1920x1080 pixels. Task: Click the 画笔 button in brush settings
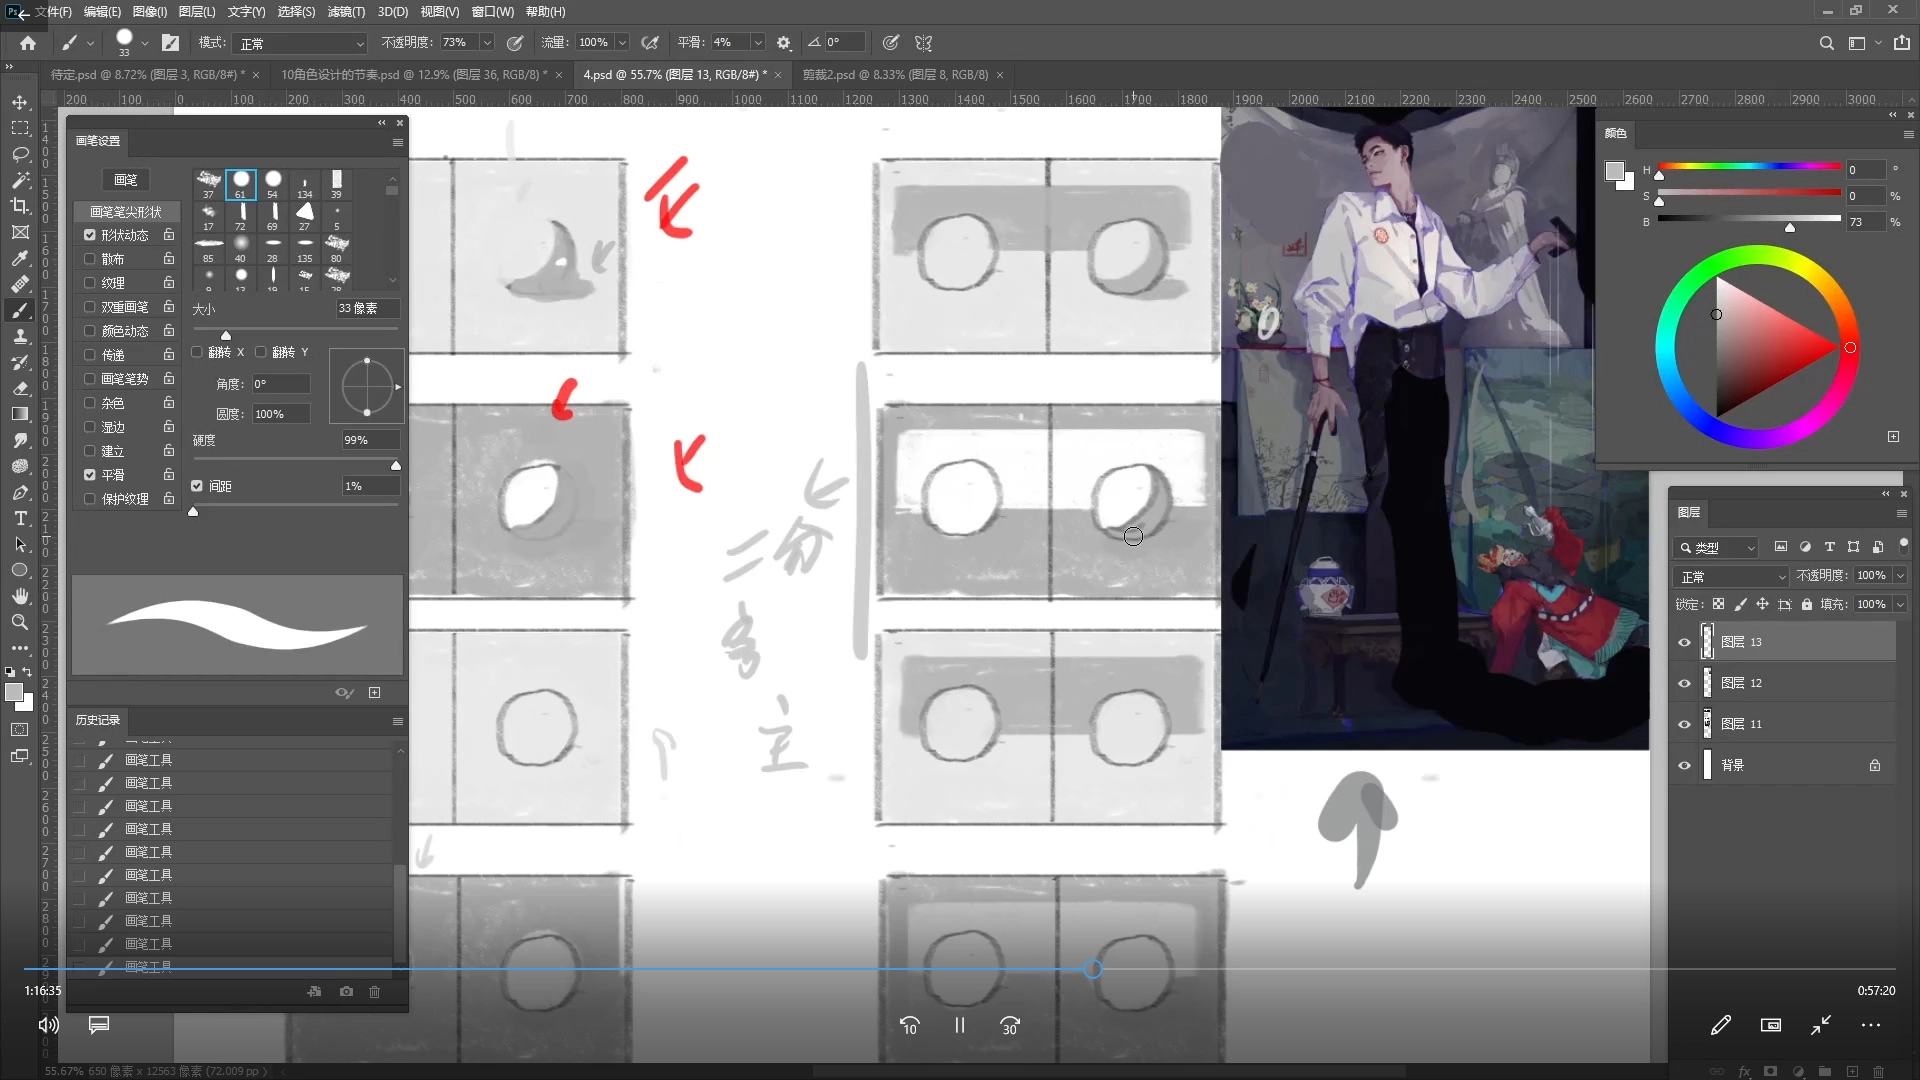(126, 180)
